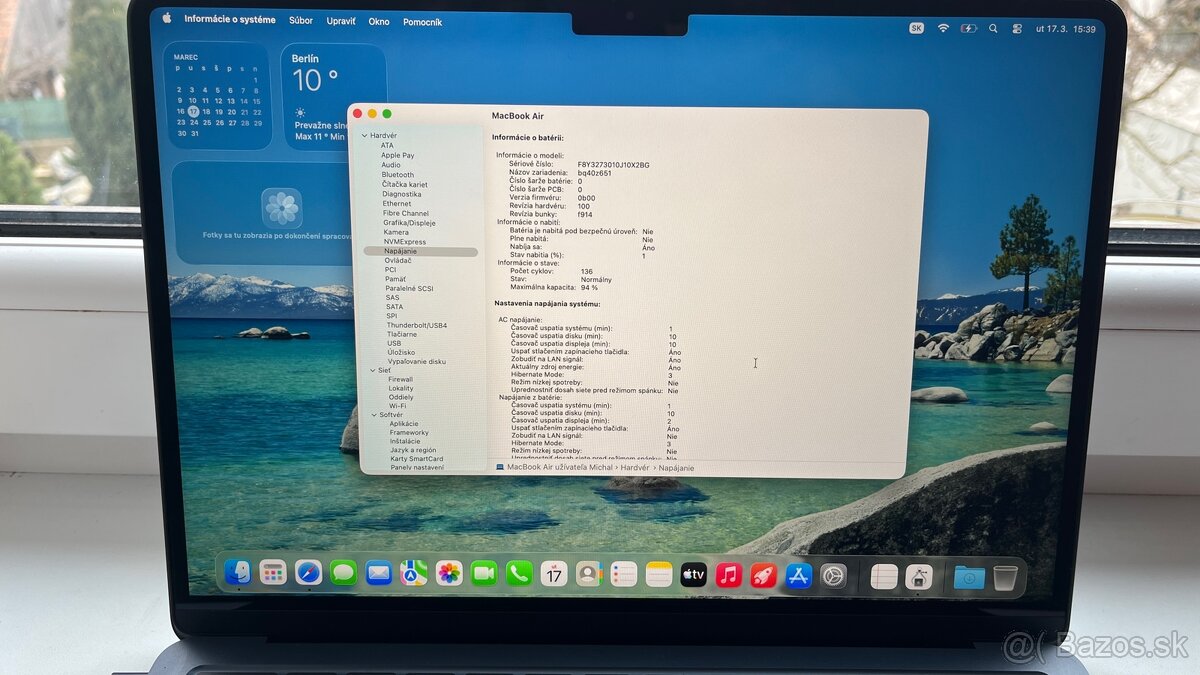Screen dimensions: 1200x675
Task: Launch FaceTime from the Dock
Action: (484, 573)
